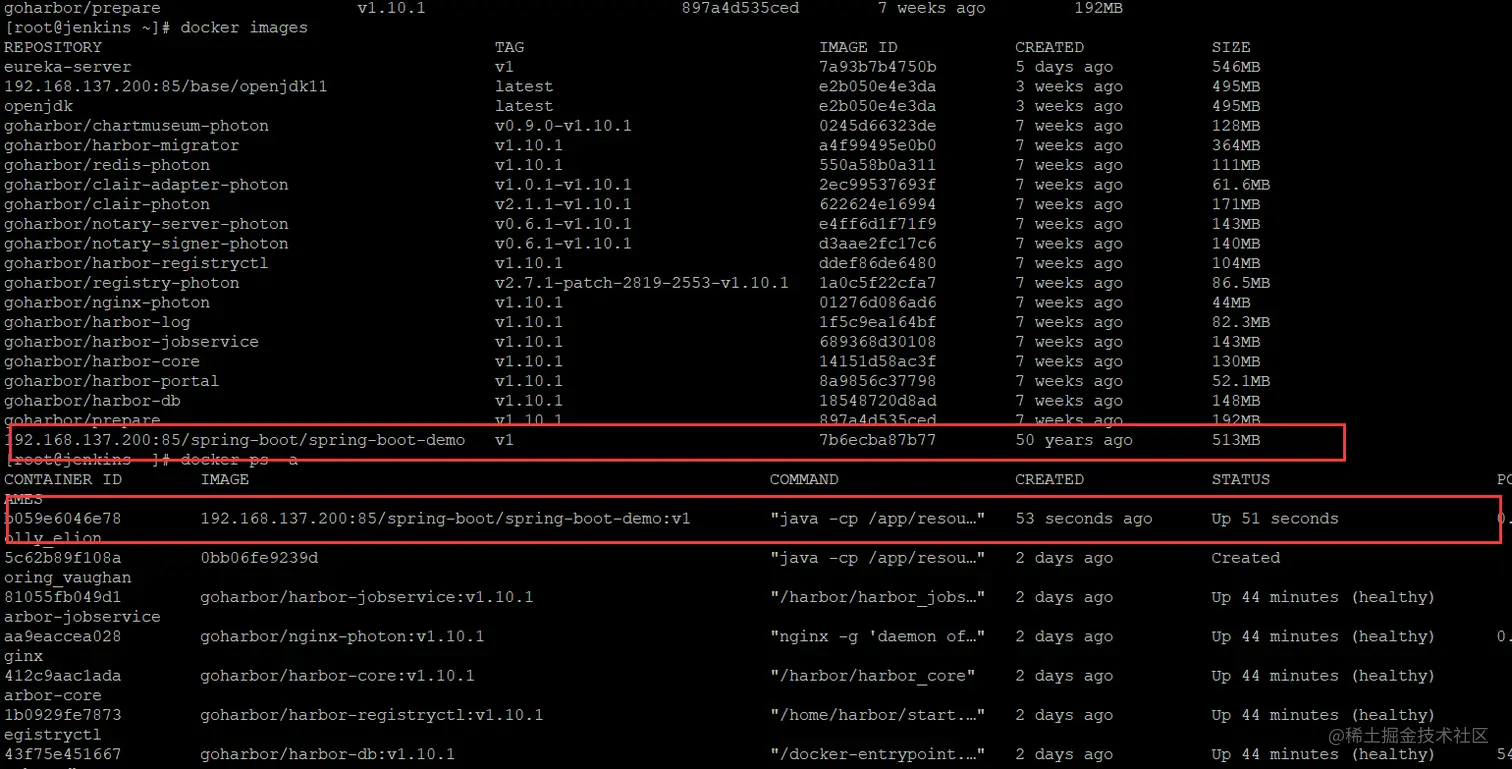This screenshot has height=769, width=1512.
Task: Click goharbor/harbor-portal repository name
Action: click(x=112, y=381)
